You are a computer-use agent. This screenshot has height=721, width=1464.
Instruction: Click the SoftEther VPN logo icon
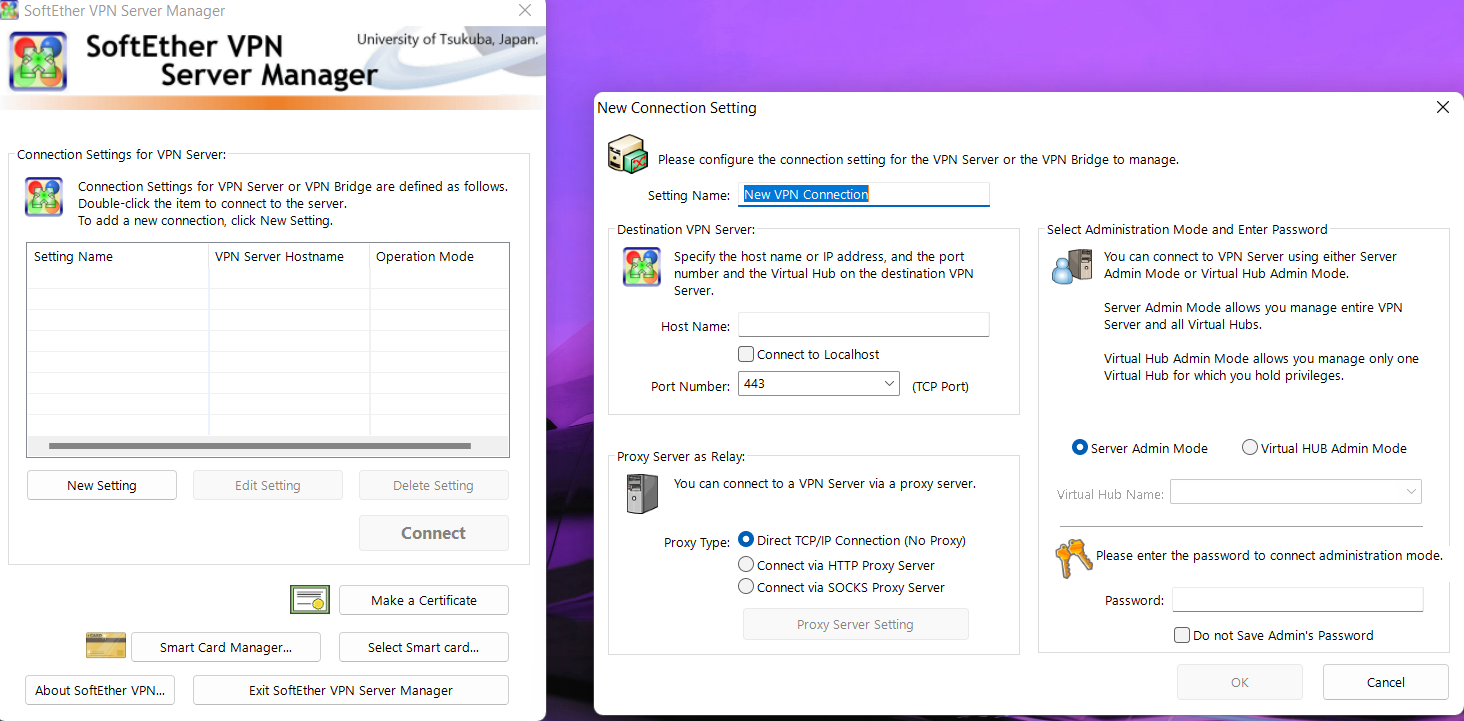coord(37,60)
